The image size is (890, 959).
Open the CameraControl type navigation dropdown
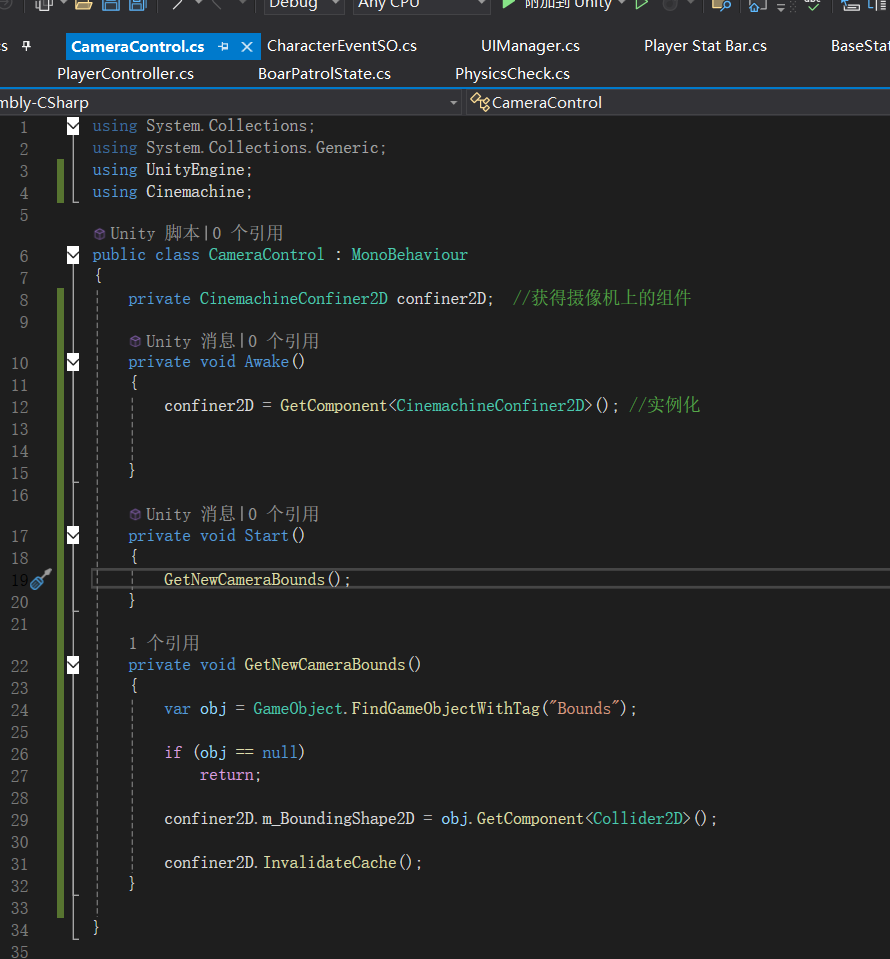click(679, 103)
